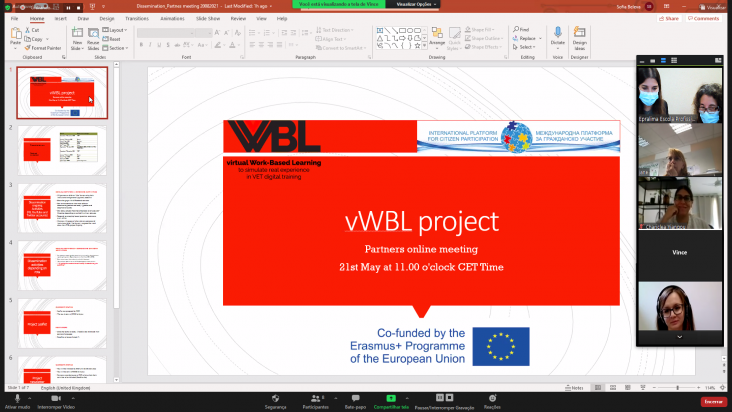Open the File menu
Screen dimensions: 732x412
[x=14, y=19]
